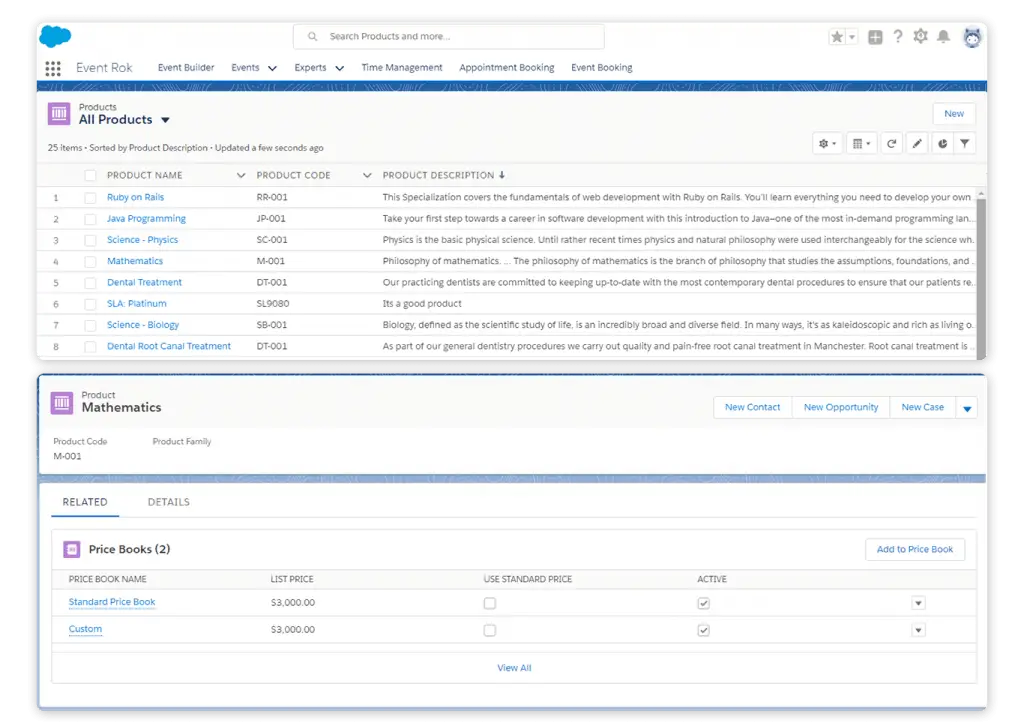Viewport: 1024px width, 726px height.
Task: Open the All Products list view dropdown
Action: [x=165, y=120]
